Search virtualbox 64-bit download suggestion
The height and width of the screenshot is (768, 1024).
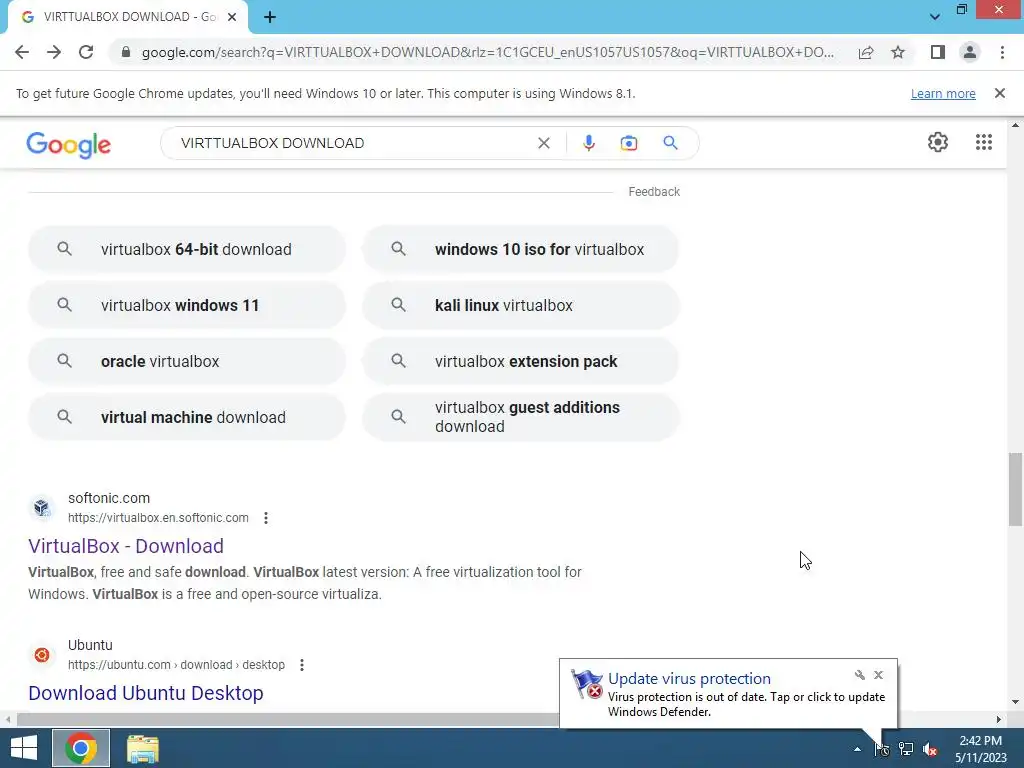click(x=187, y=249)
